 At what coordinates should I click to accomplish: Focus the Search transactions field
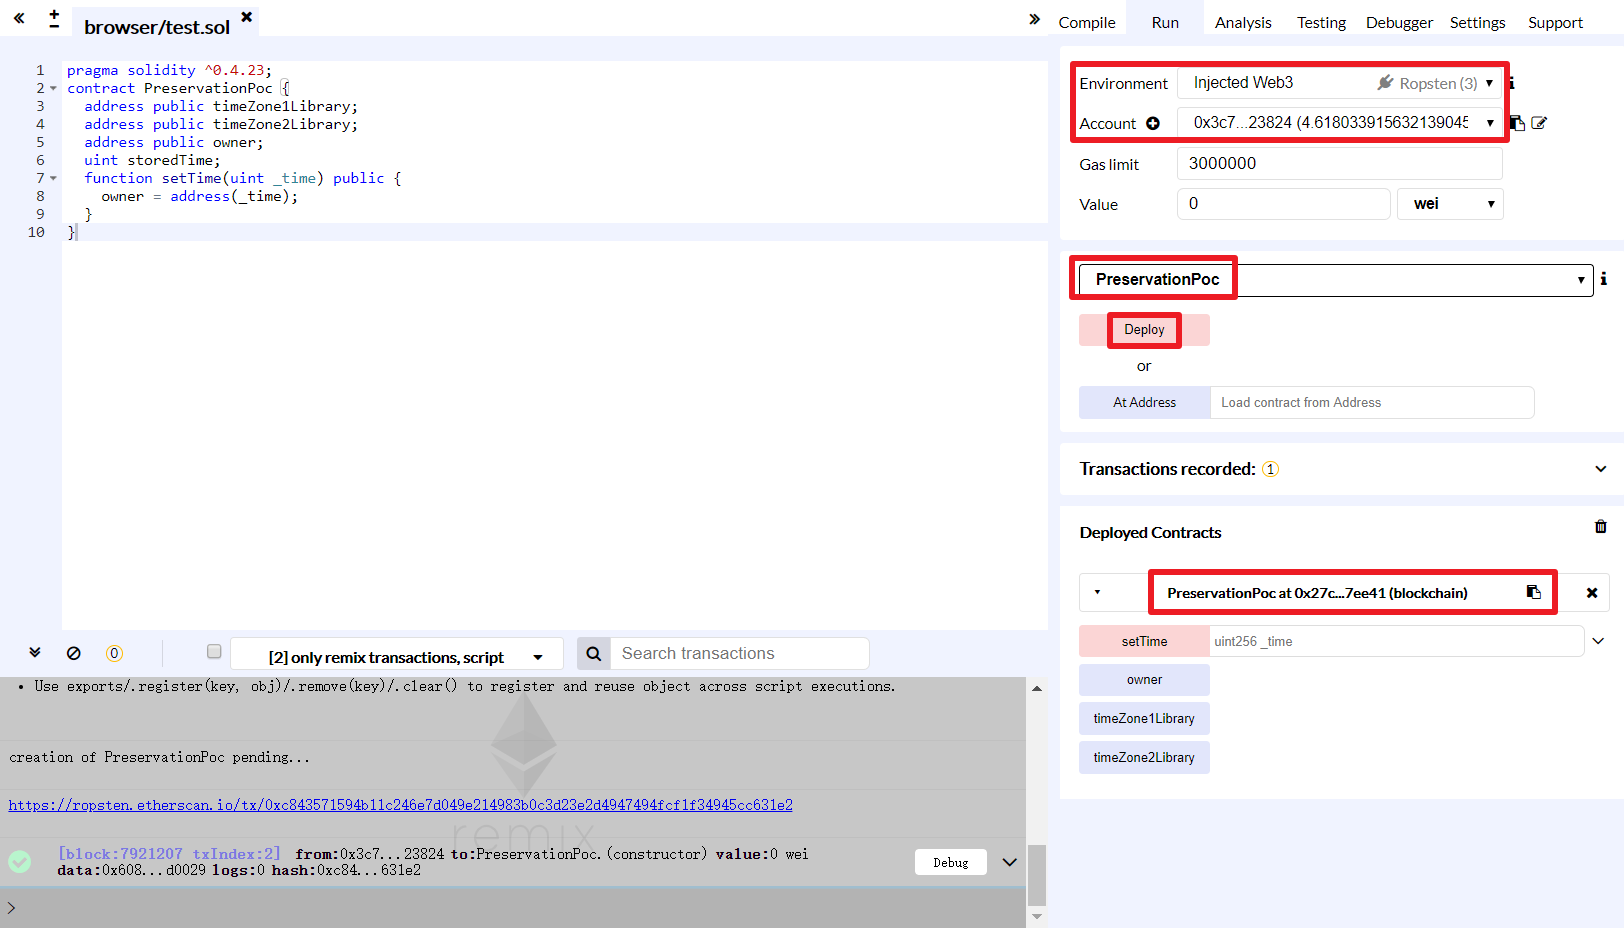click(x=739, y=654)
